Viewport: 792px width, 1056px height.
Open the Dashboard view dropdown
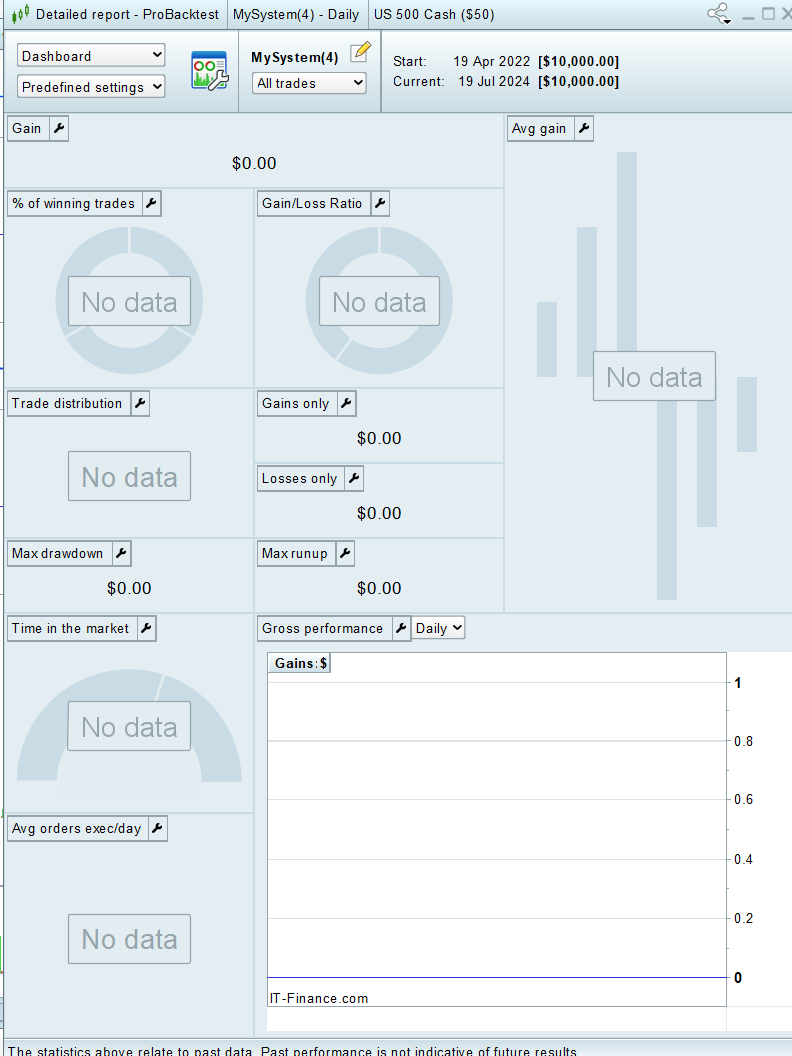click(x=91, y=56)
